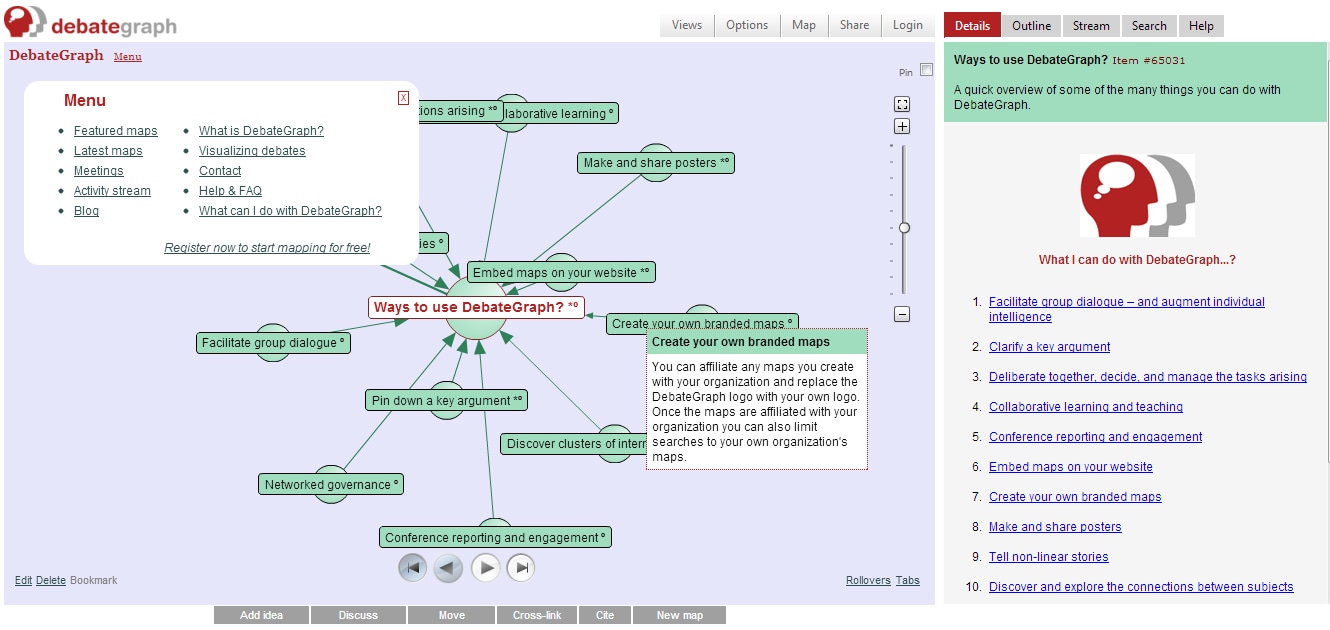This screenshot has width=1330, height=630.
Task: Open the Share menu
Action: pos(854,25)
